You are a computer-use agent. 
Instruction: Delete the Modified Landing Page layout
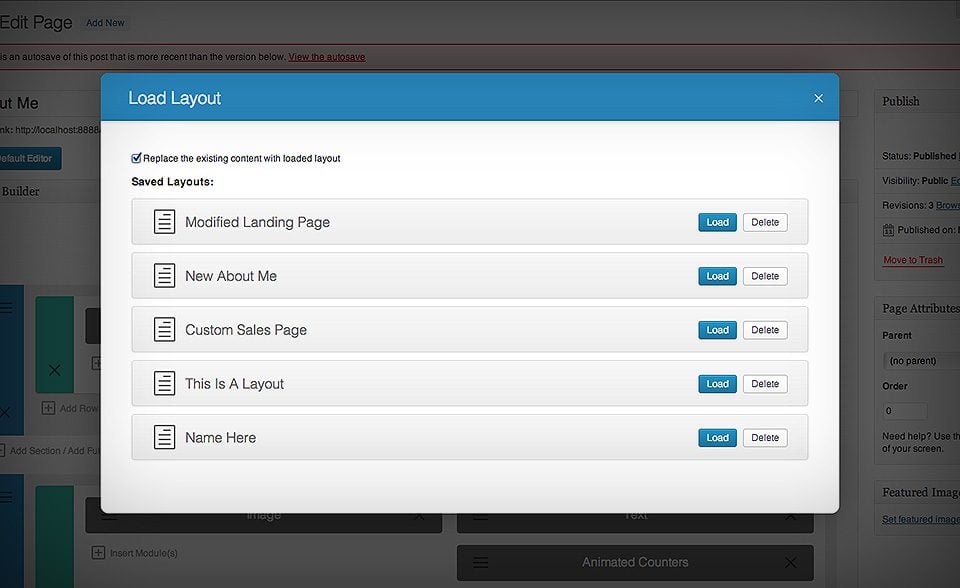click(765, 222)
